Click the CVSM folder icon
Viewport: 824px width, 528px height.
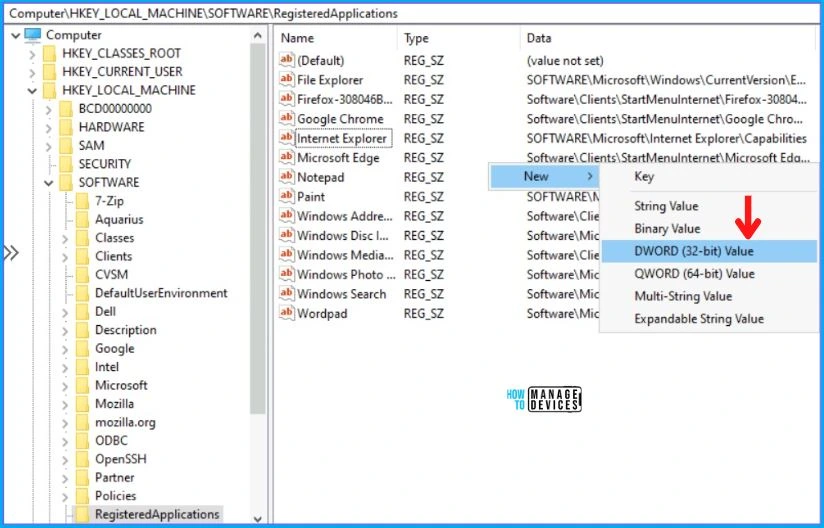click(x=83, y=275)
